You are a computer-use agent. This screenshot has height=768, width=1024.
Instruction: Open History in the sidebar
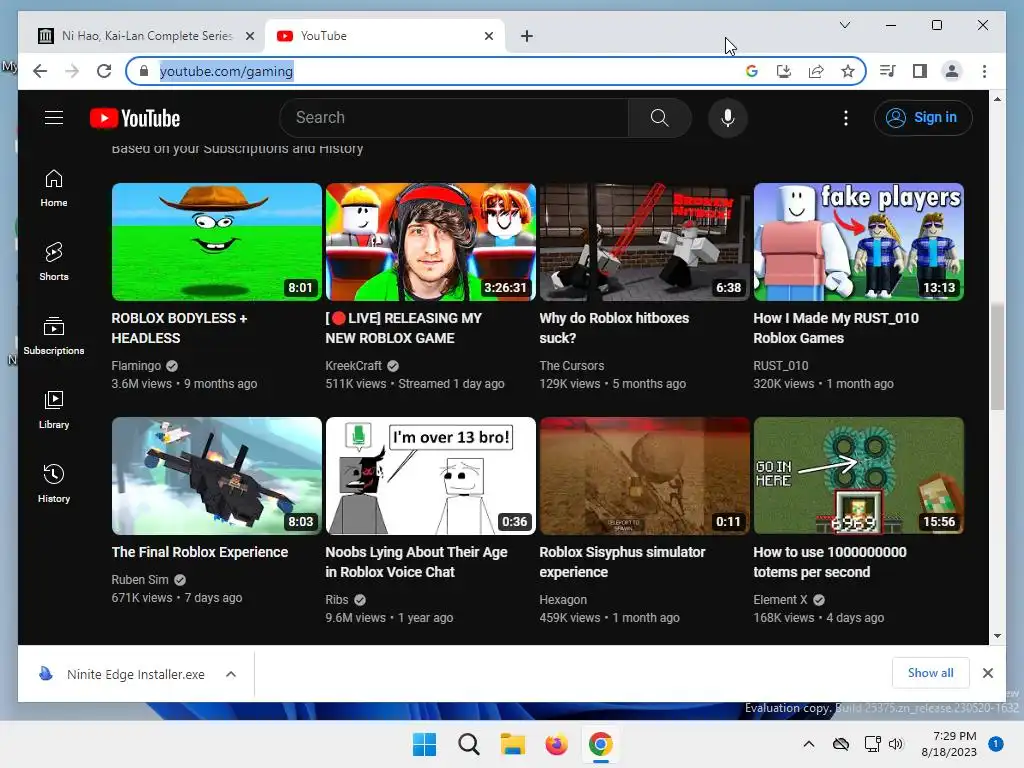(x=54, y=483)
